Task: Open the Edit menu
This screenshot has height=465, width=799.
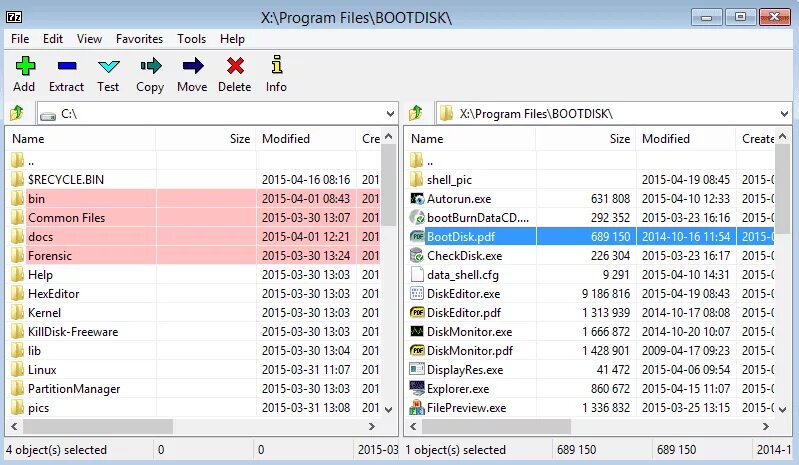Action: 52,39
